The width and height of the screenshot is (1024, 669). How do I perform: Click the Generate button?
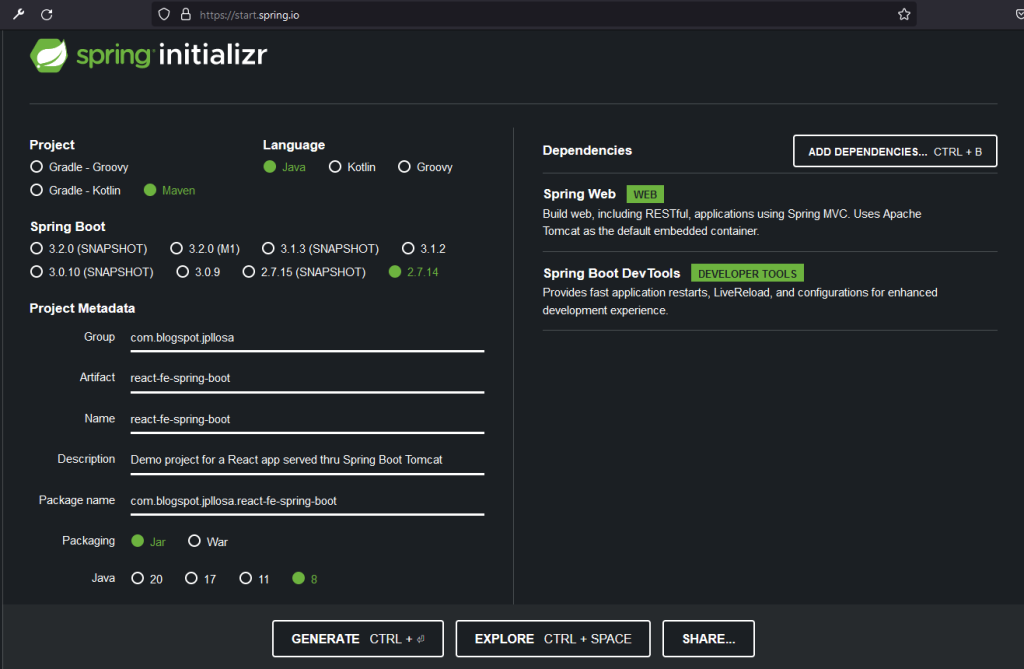click(x=359, y=638)
